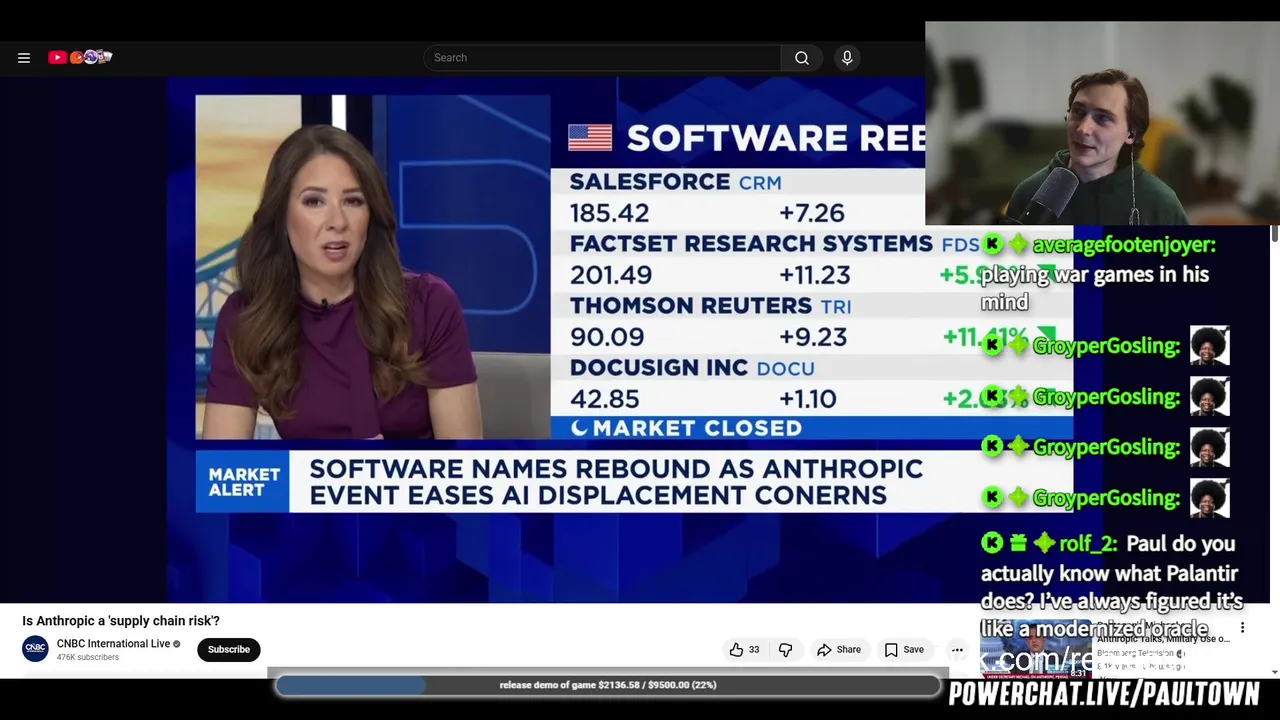Click the last GroyperGosling chat emote
The image size is (1280, 720).
pyautogui.click(x=1209, y=498)
